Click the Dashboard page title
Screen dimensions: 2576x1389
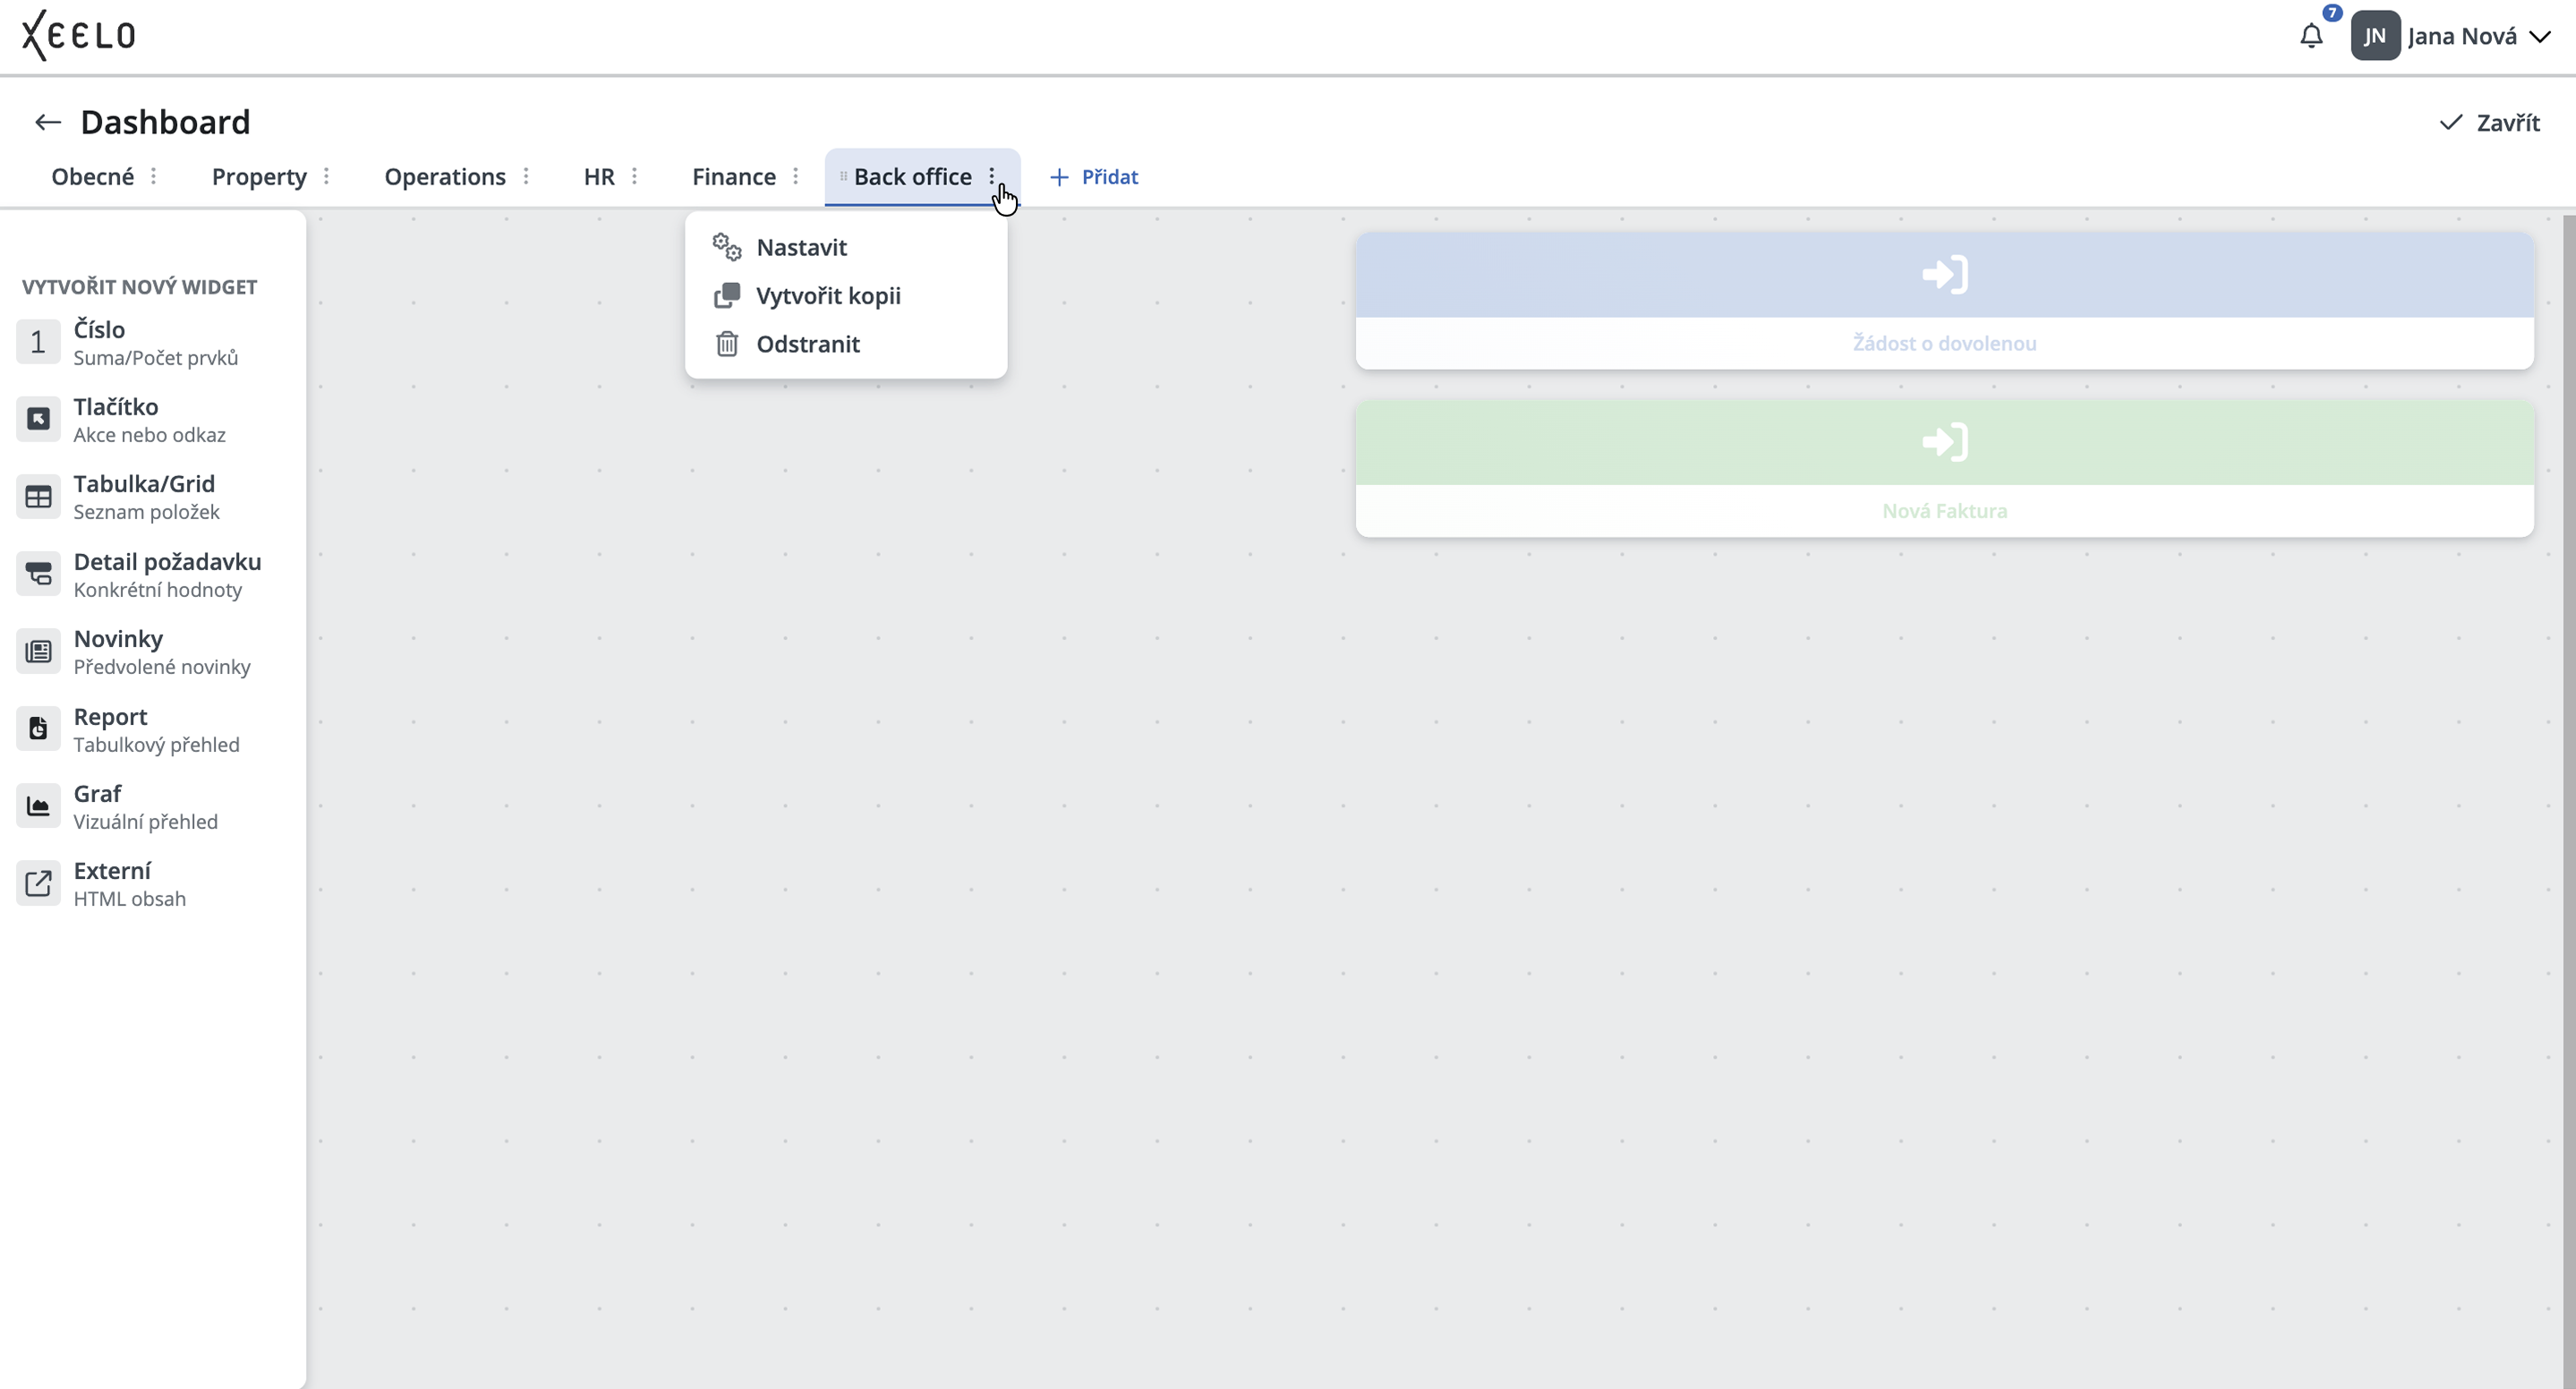click(165, 122)
